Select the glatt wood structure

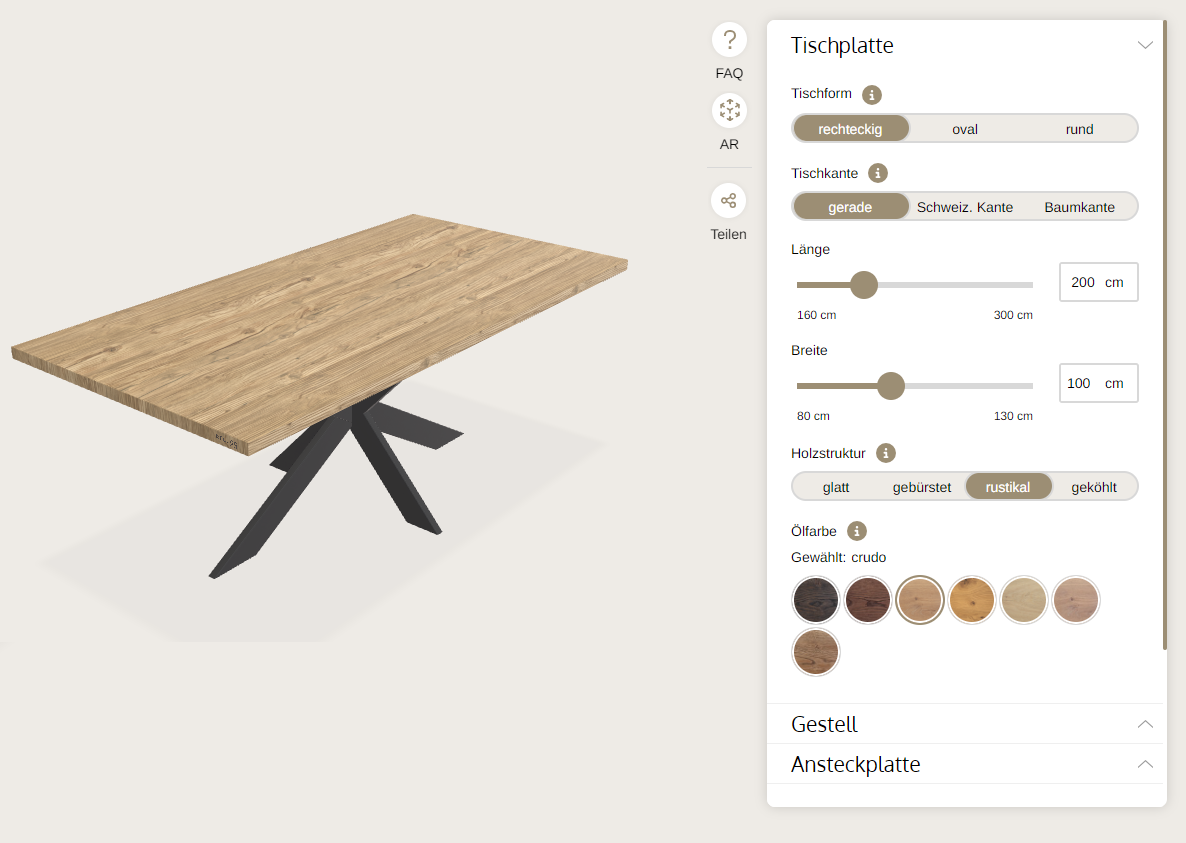coord(836,487)
